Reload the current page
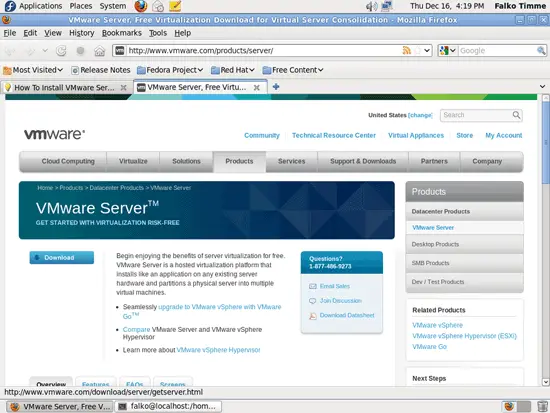This screenshot has width=550, height=413. pyautogui.click(x=61, y=51)
